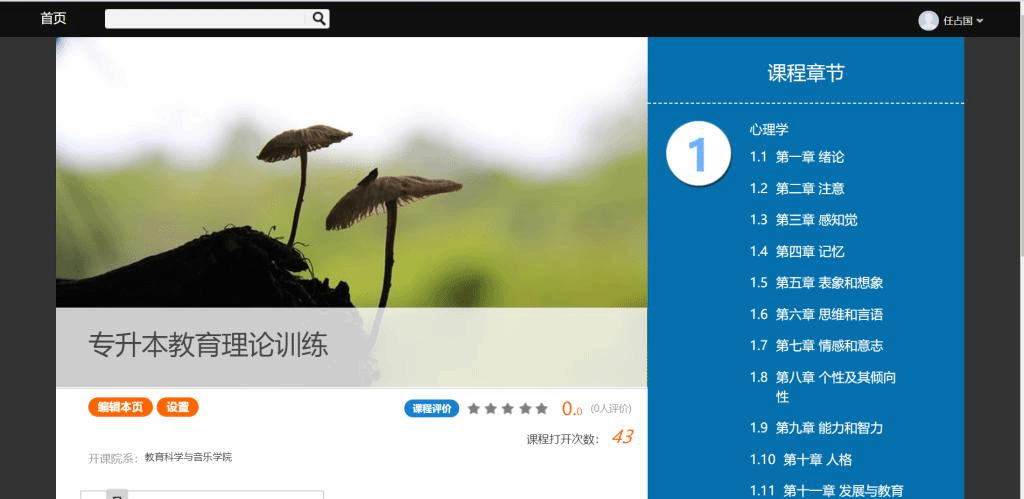Focus the top search input field
Viewport: 1024px width, 499px height.
(207, 19)
